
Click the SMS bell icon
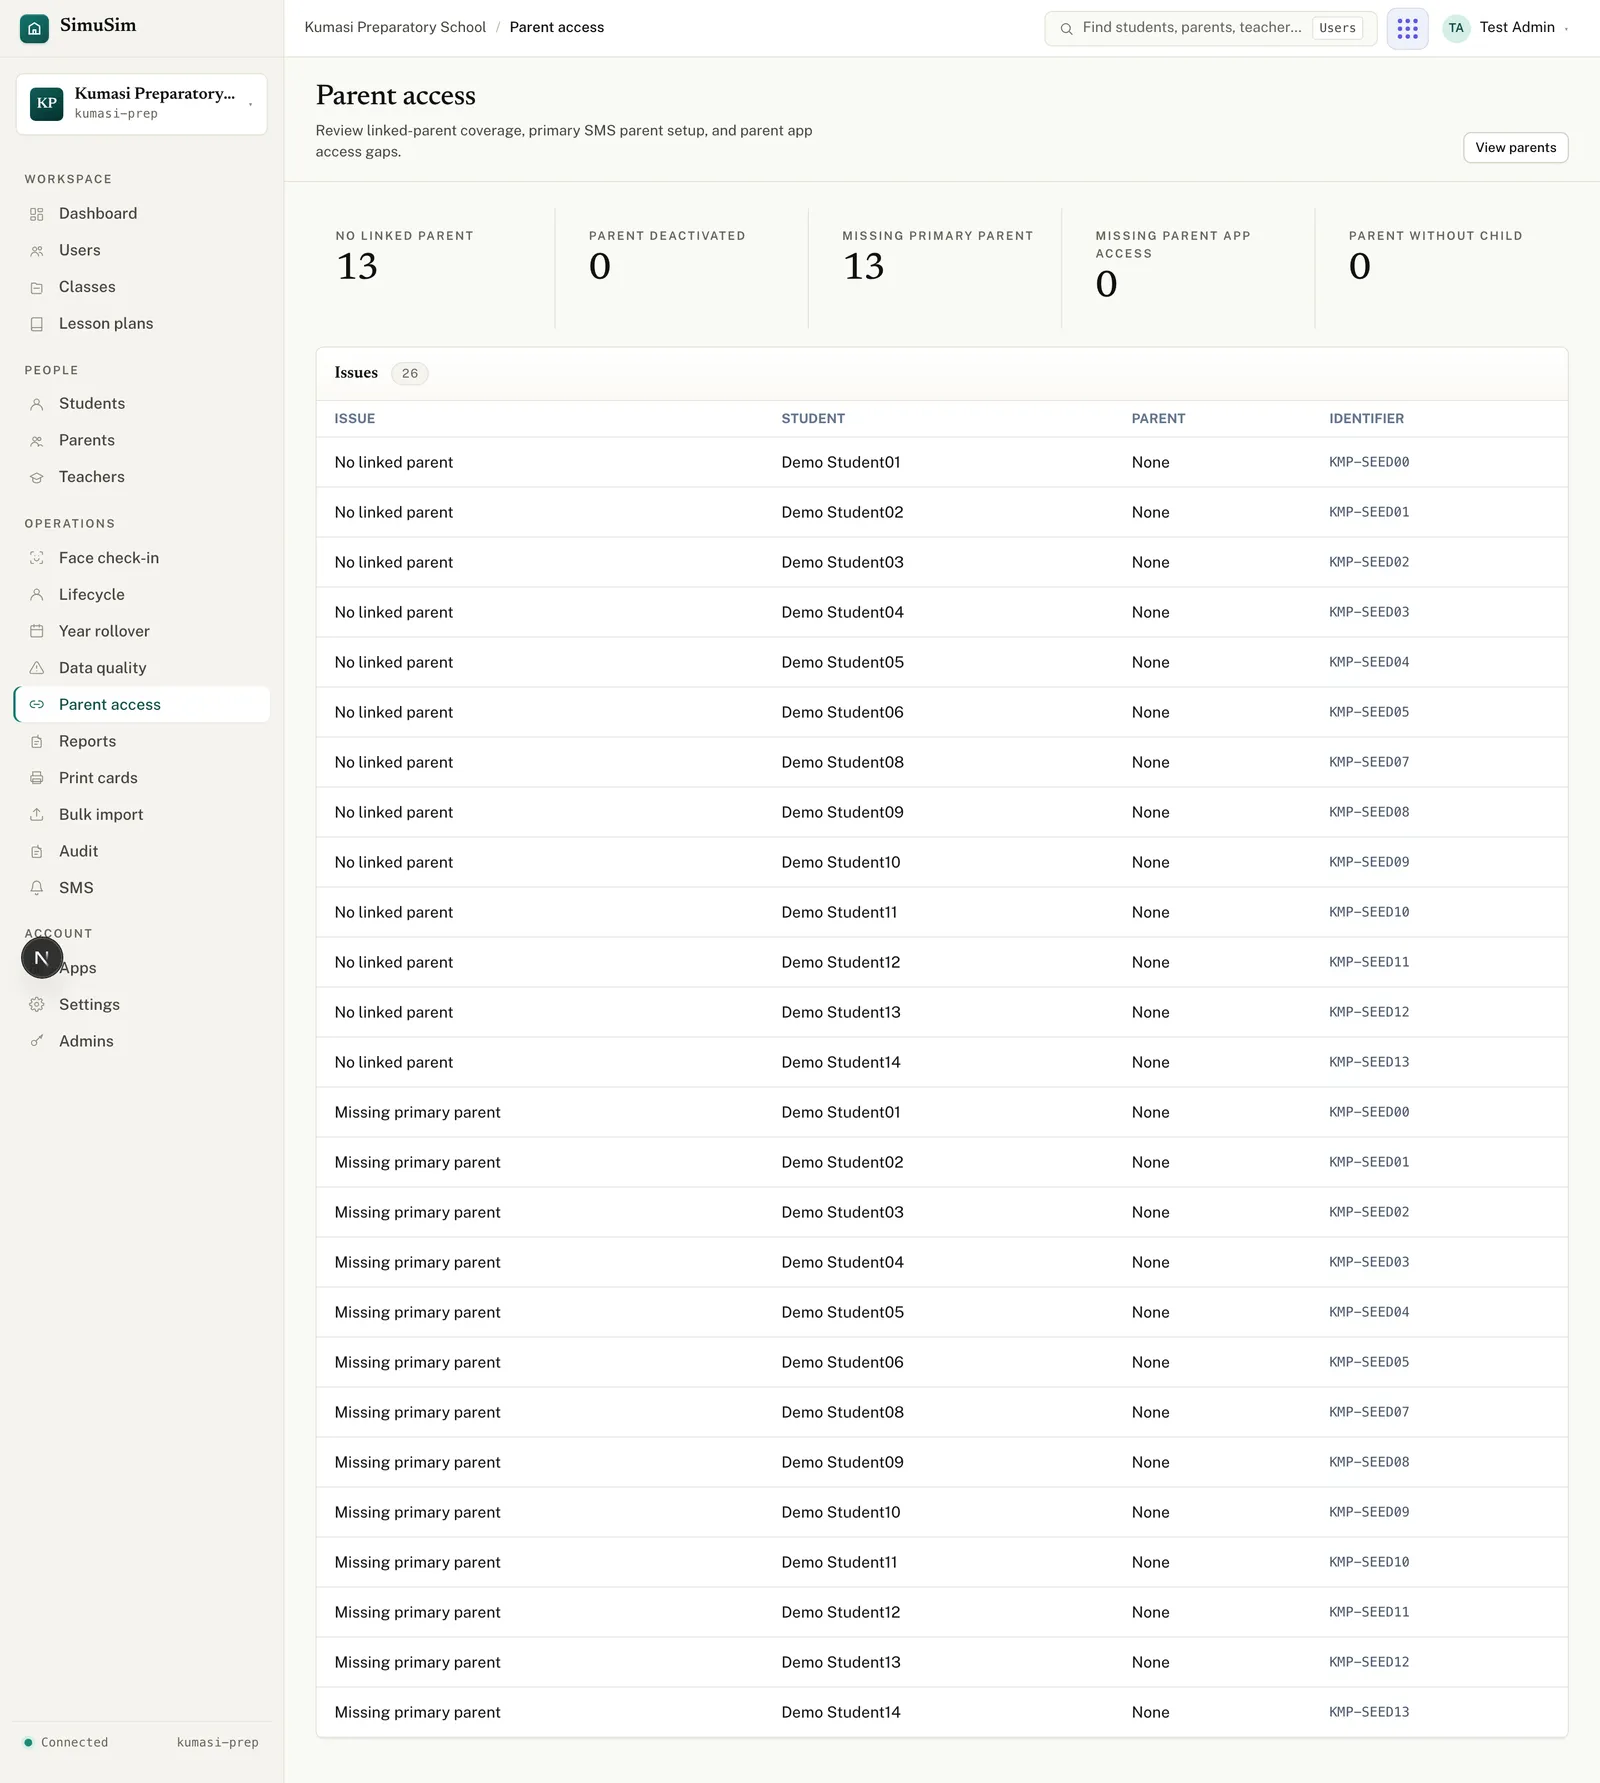pyautogui.click(x=37, y=888)
